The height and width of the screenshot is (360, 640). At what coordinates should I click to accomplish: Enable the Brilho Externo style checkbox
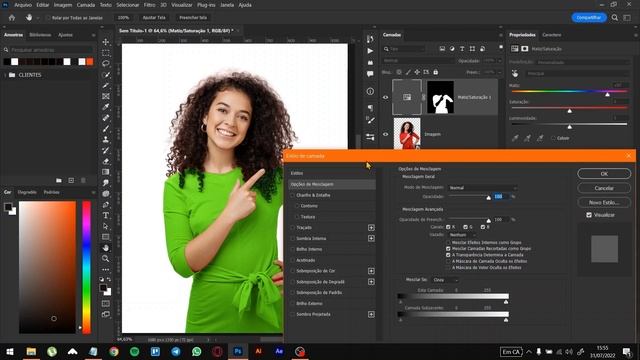293,304
